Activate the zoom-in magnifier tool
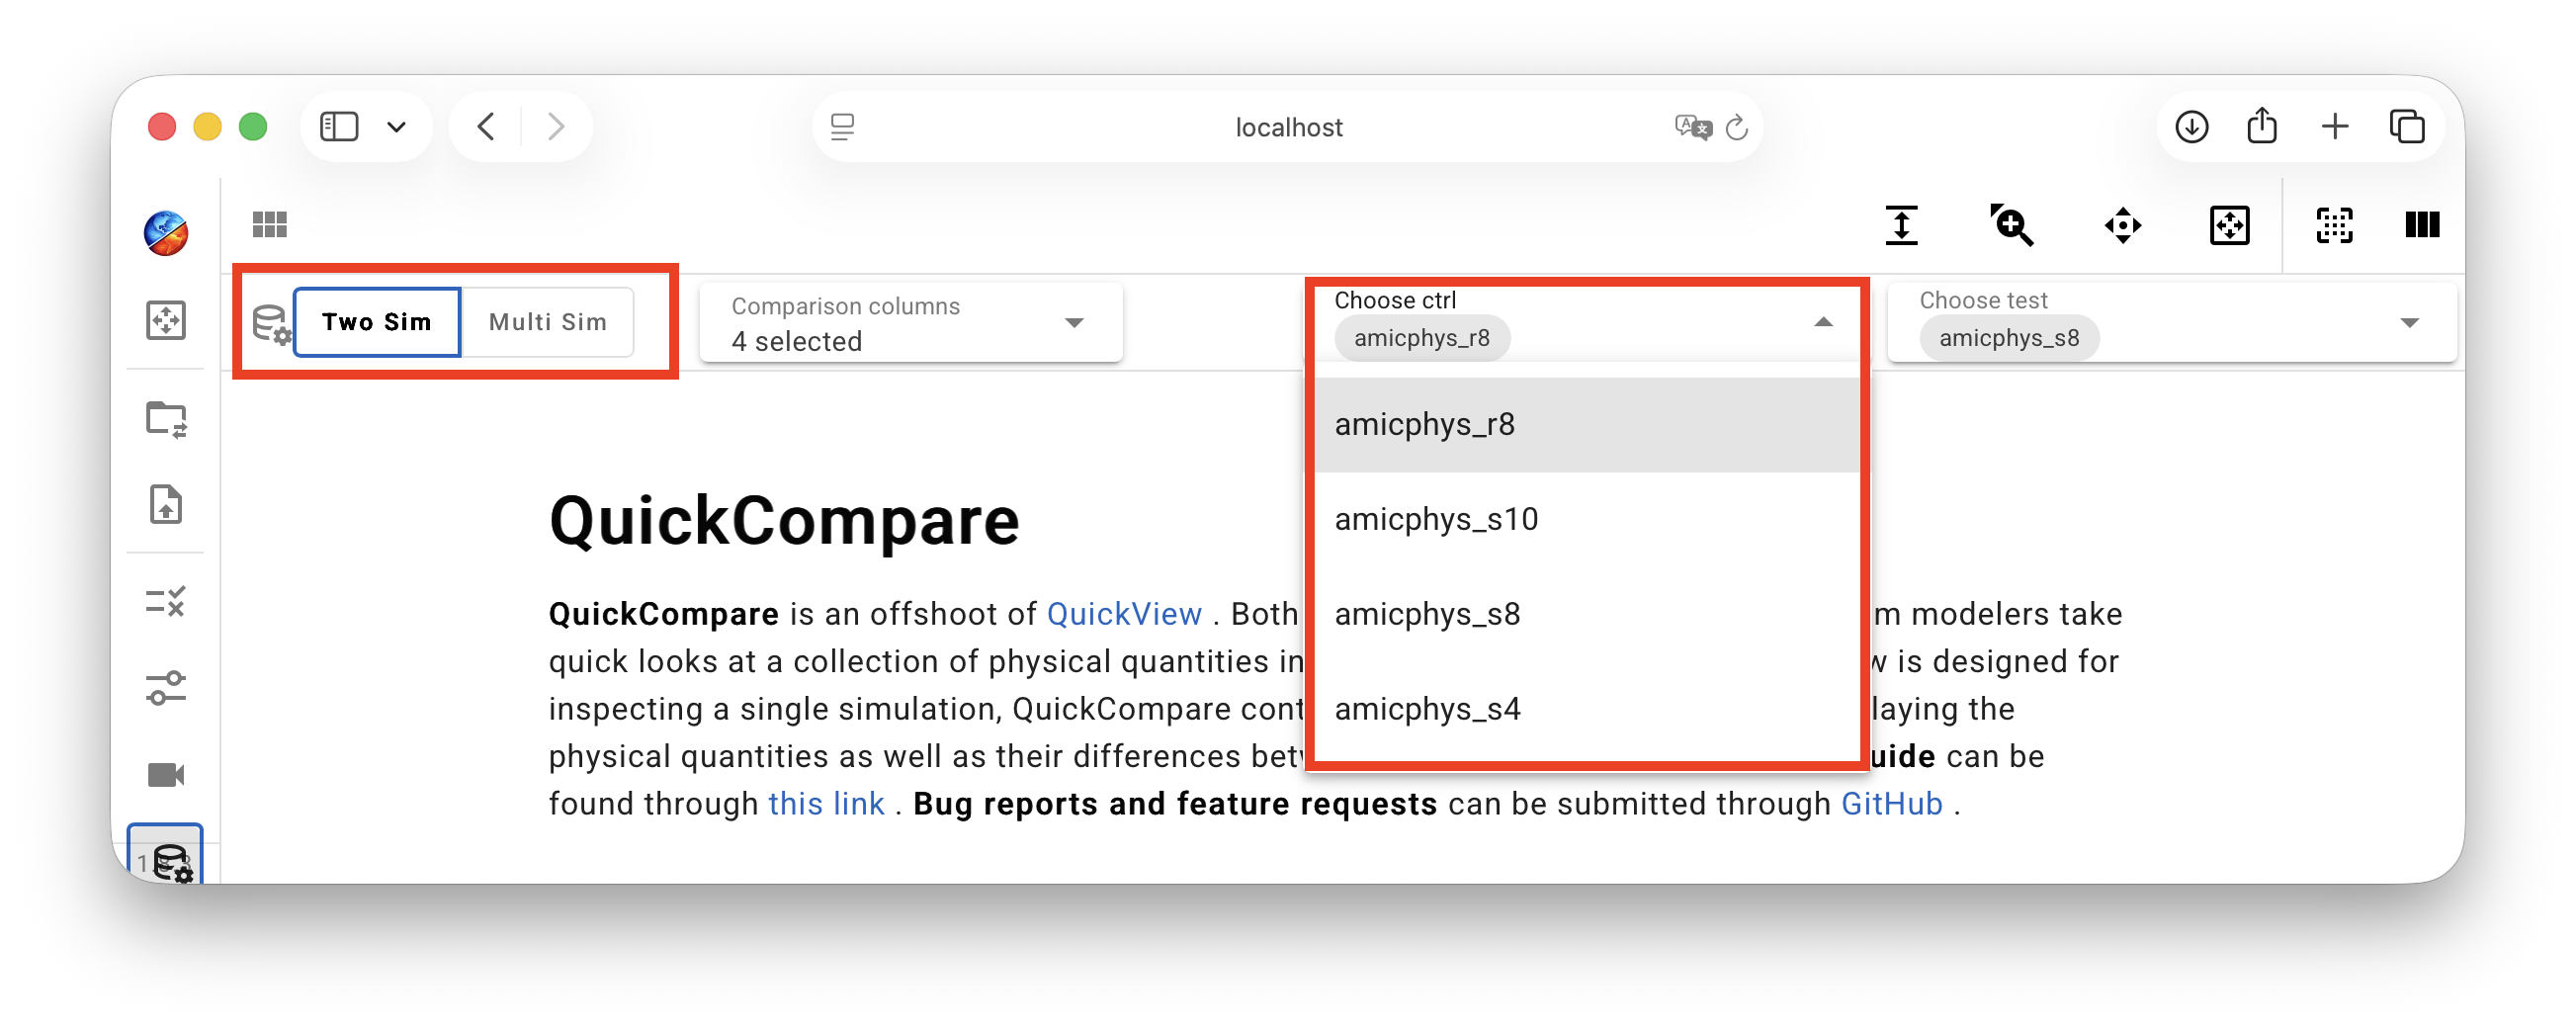This screenshot has height=1030, width=2576. 2012,225
